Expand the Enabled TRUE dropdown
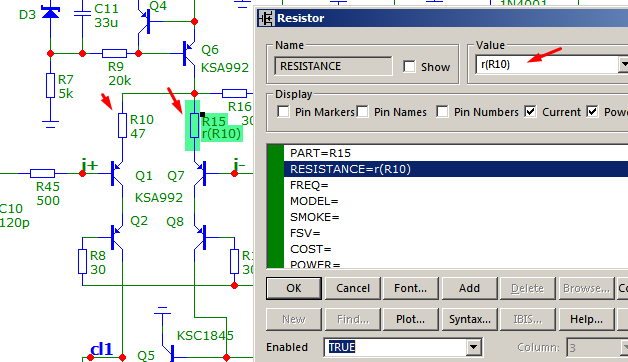Screen dimensions: 628x362 pos(473,347)
